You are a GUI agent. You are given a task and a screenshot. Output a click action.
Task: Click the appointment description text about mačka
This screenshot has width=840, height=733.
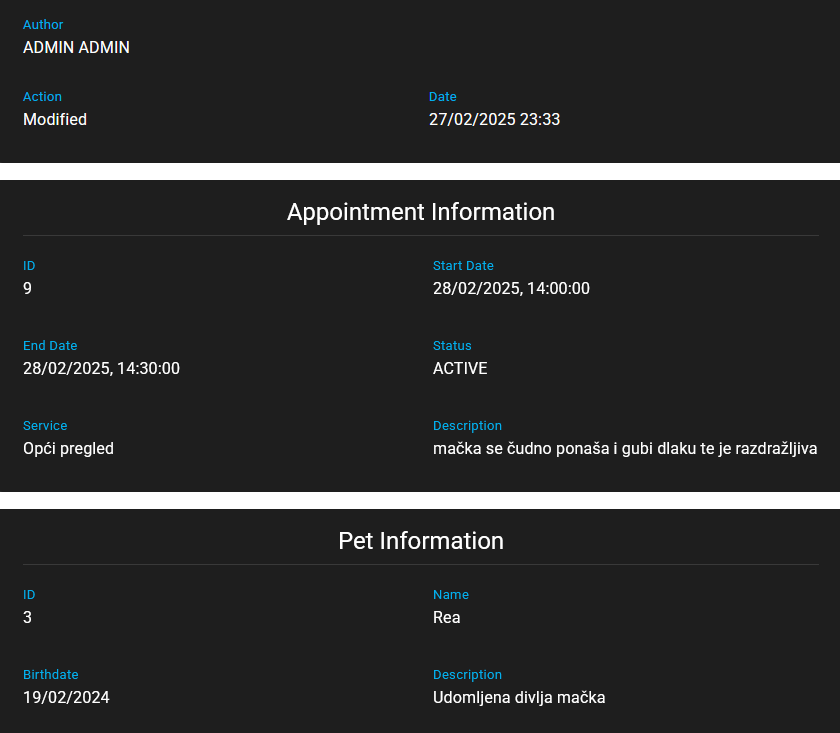(x=625, y=448)
